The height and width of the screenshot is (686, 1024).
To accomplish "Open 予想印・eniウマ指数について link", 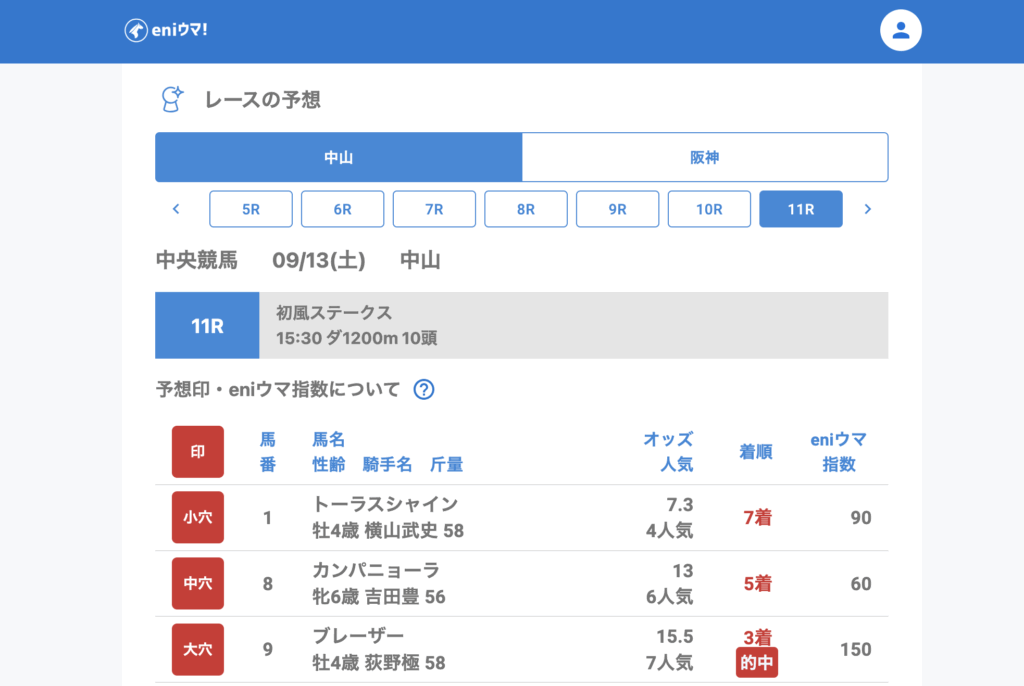I will (x=278, y=390).
